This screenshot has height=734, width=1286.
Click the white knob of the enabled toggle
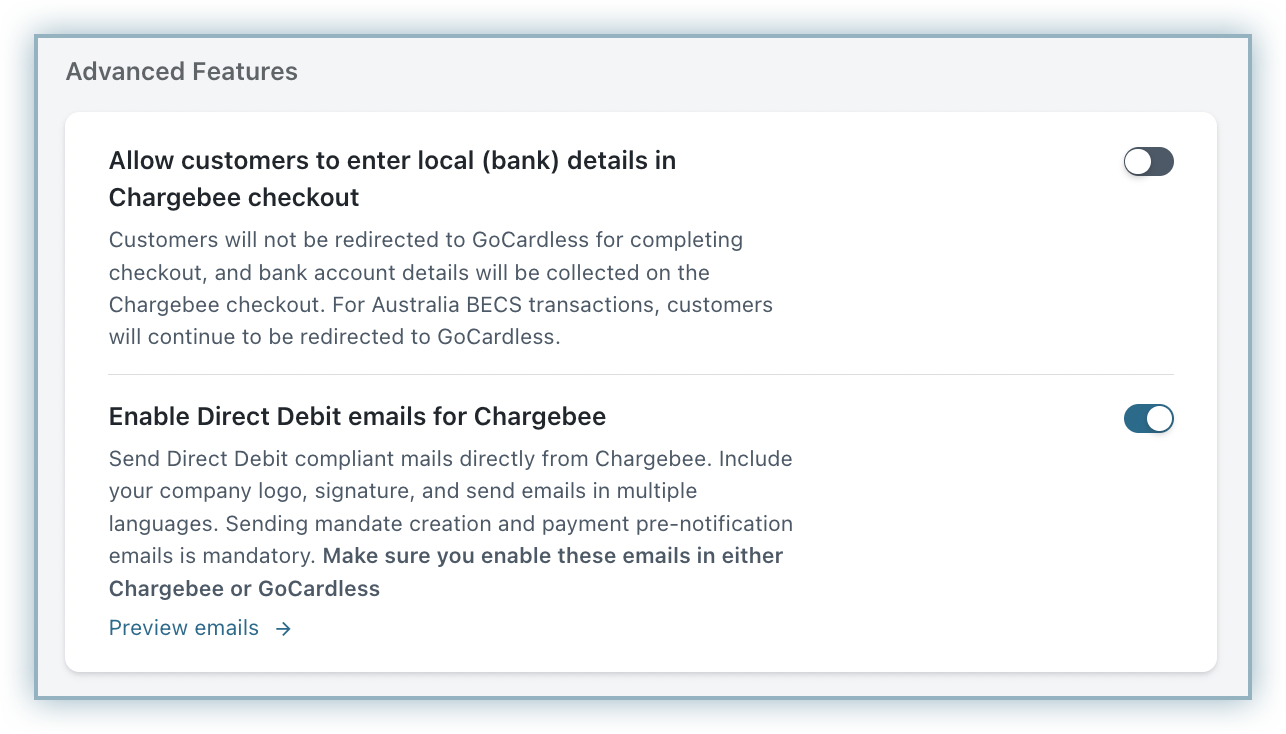(x=1159, y=419)
